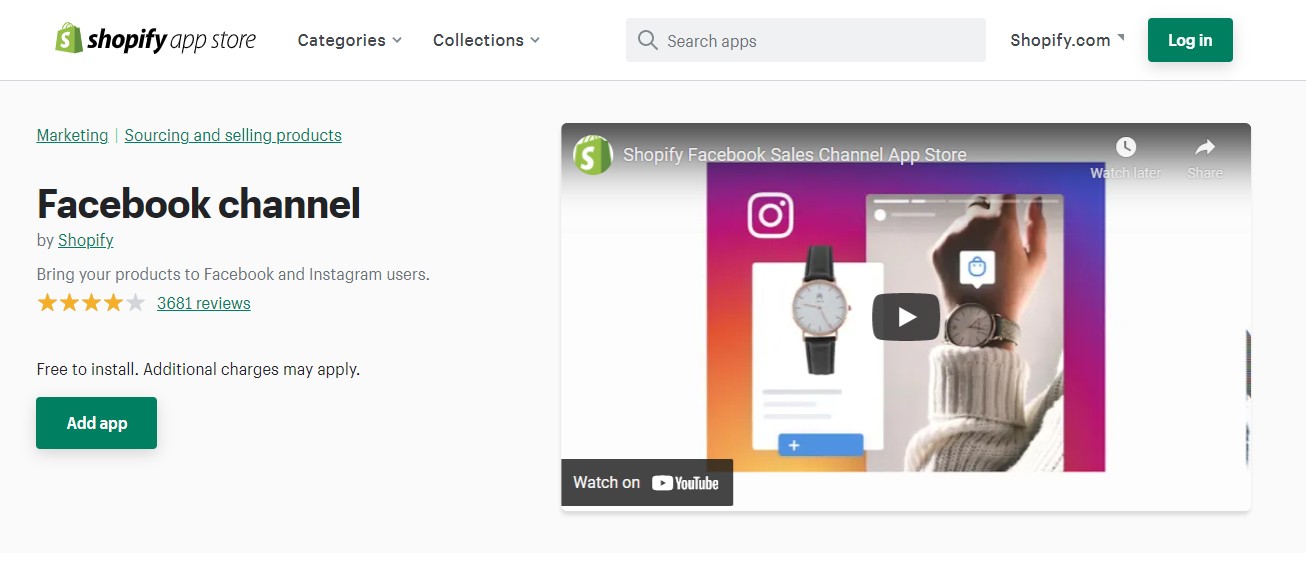This screenshot has height=561, width=1306.
Task: Expand the Collections menu
Action: 486,40
